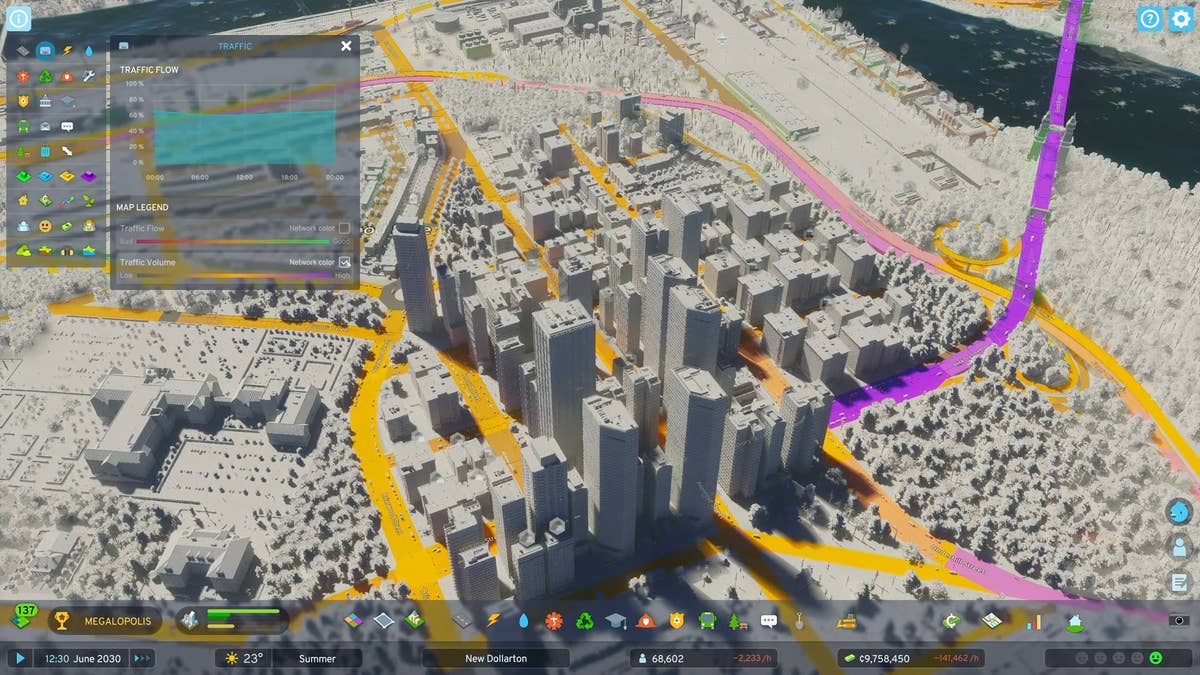Open the city Statistics chart icon
Screen dimensions: 1200x675
tap(1034, 621)
